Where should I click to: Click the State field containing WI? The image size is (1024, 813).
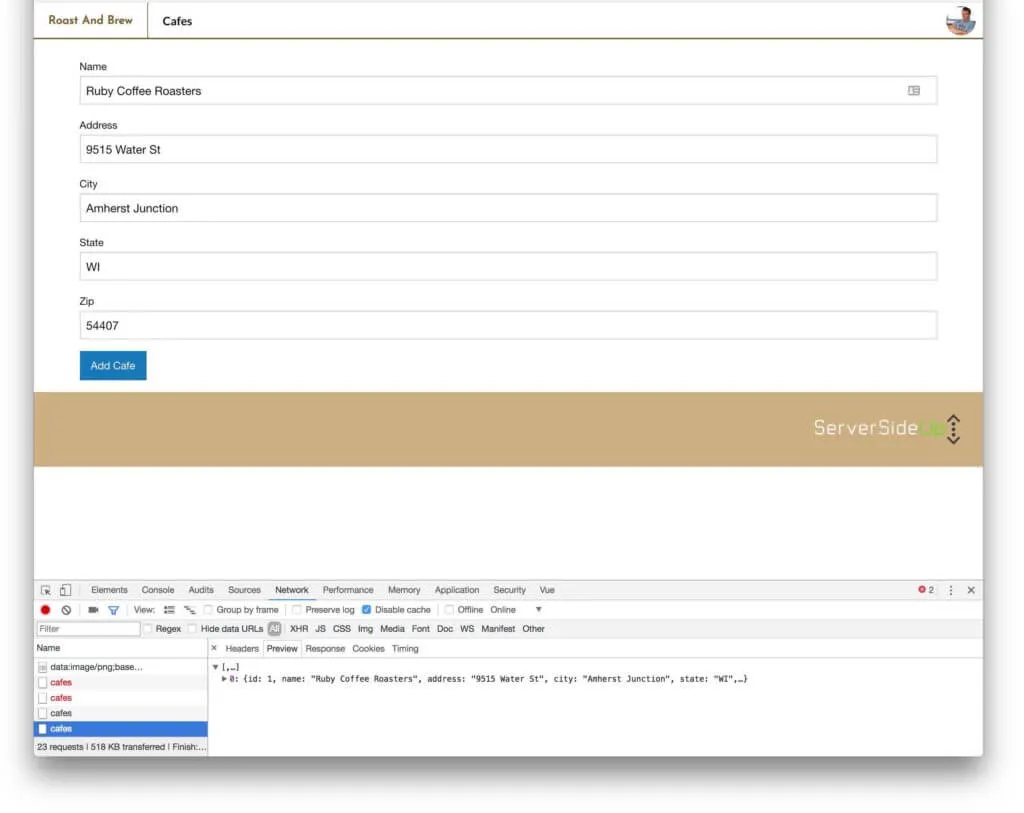508,266
